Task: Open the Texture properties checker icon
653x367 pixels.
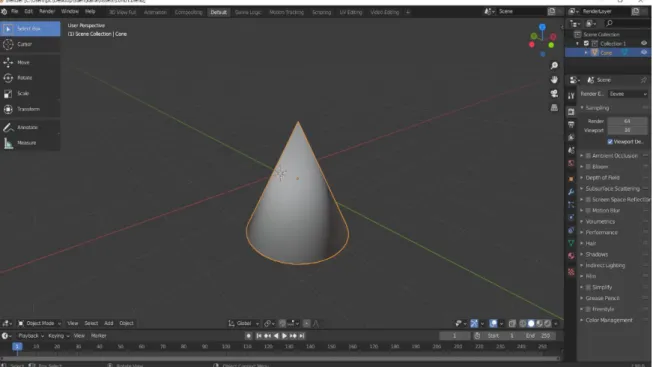Action: pos(571,272)
